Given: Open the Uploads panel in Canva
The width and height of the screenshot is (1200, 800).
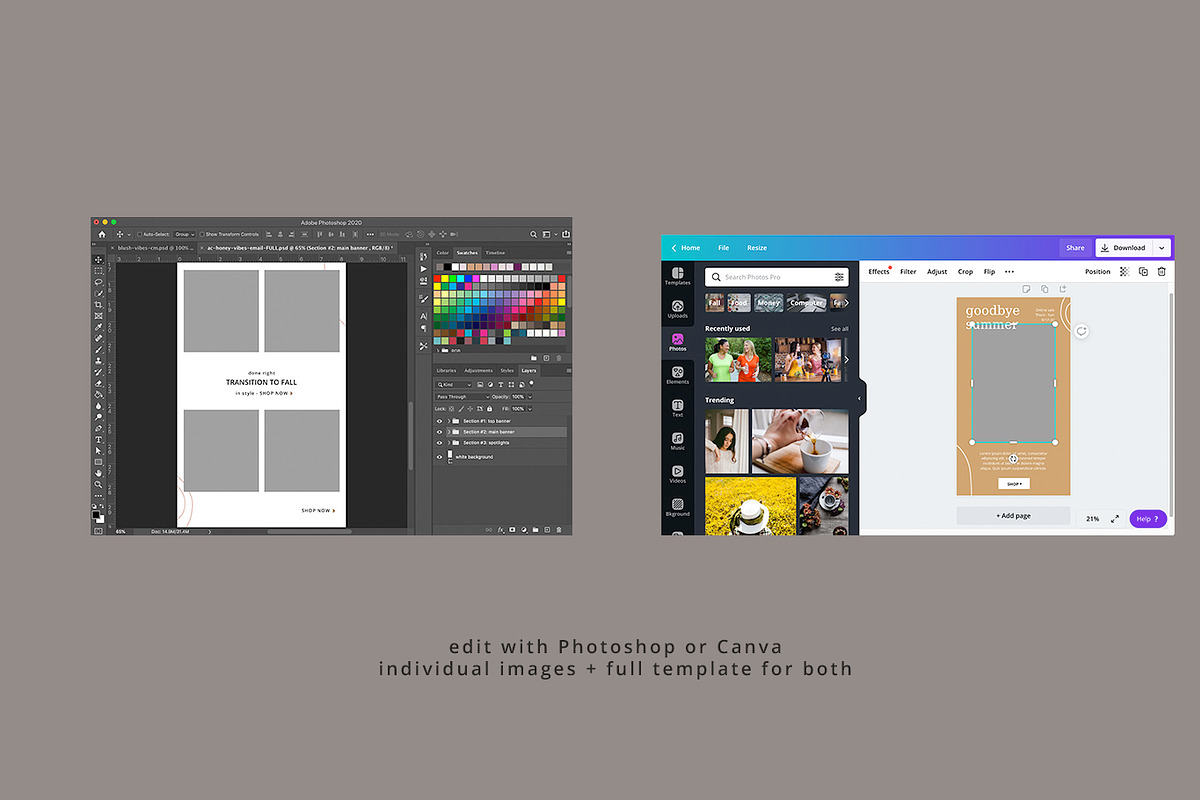Looking at the screenshot, I should click(x=678, y=308).
